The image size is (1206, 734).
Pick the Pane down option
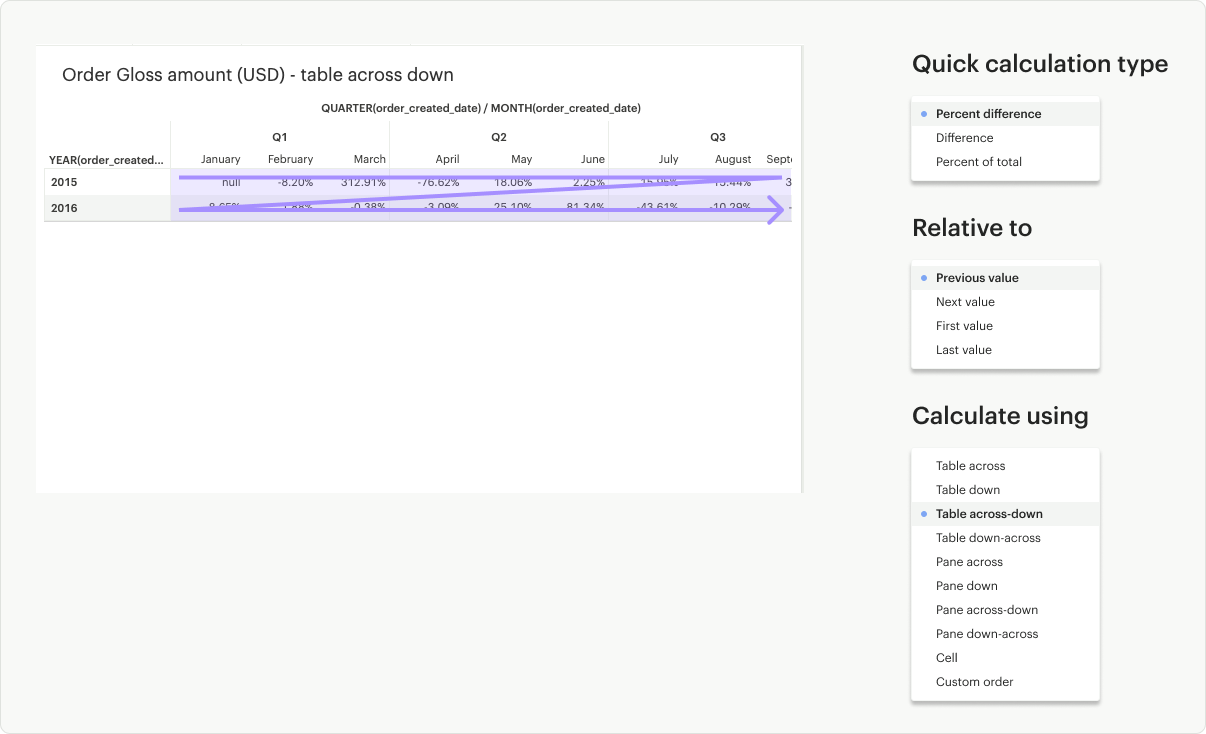click(966, 586)
